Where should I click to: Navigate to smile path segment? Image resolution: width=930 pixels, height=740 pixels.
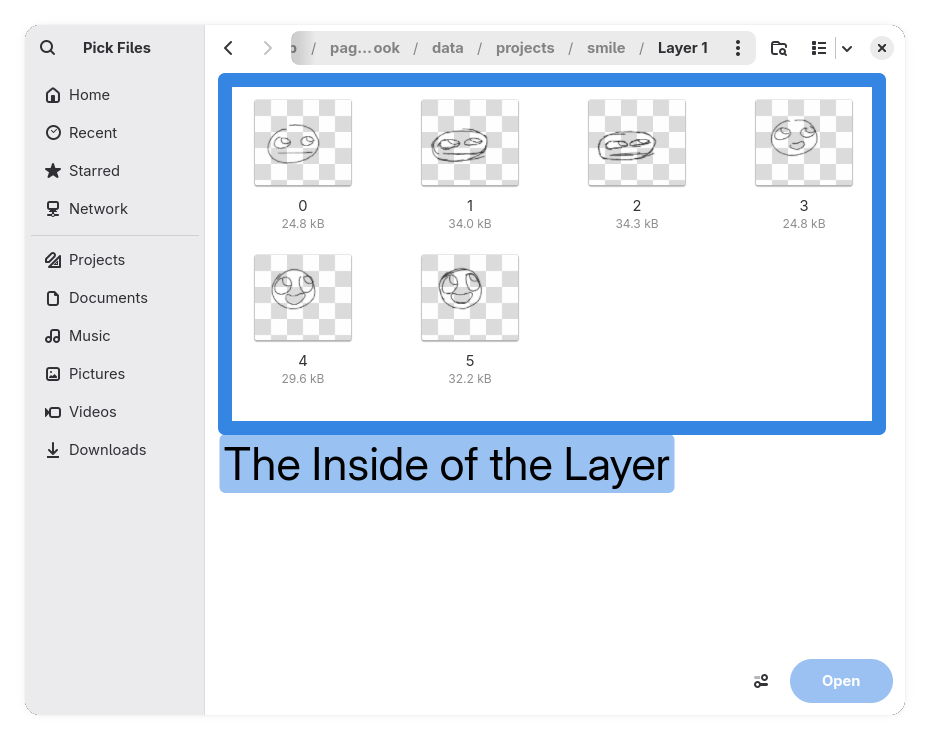606,48
